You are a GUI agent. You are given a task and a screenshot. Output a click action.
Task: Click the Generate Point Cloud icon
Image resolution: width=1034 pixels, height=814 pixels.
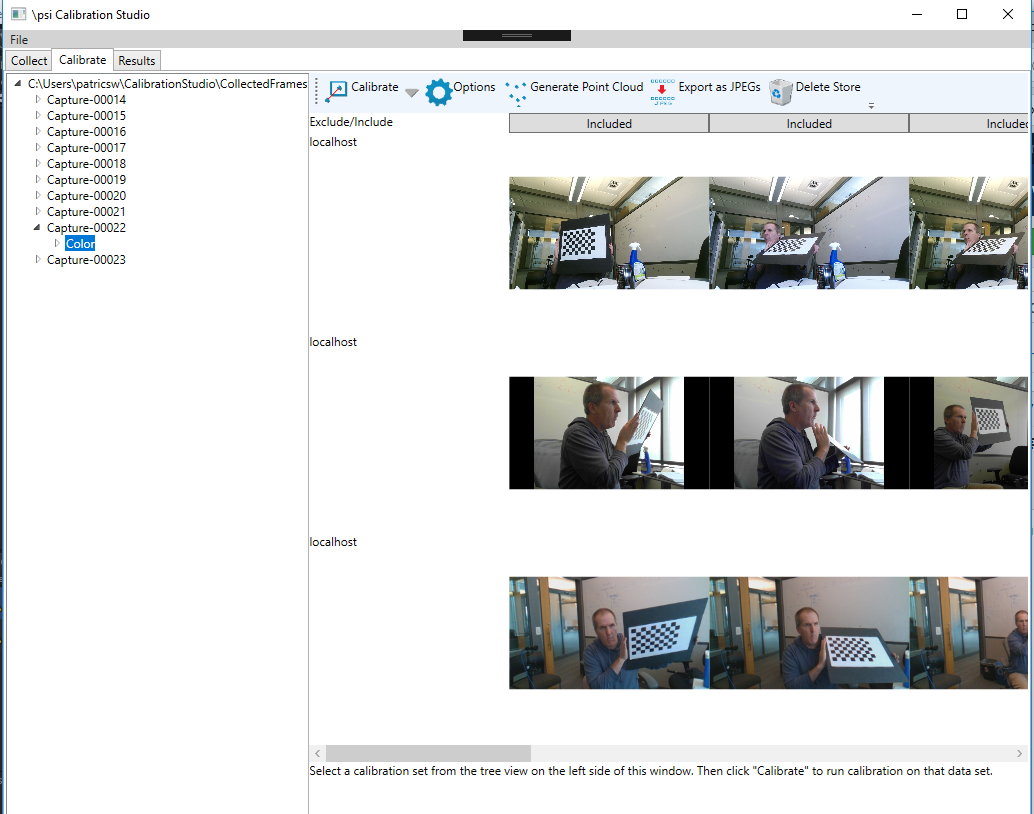pos(516,92)
